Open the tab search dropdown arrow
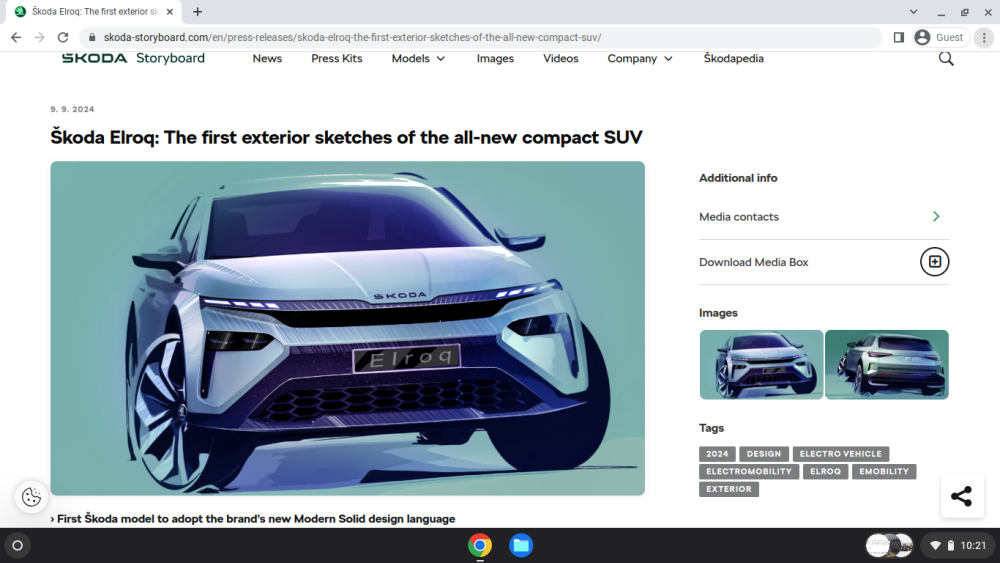This screenshot has height=563, width=1000. [913, 11]
